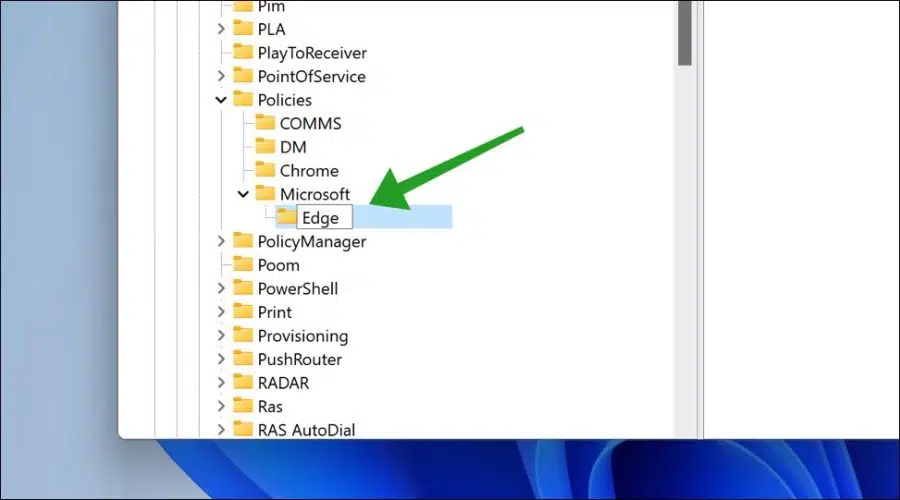Expand the Provisioning key
The image size is (900, 500).
[x=221, y=335]
